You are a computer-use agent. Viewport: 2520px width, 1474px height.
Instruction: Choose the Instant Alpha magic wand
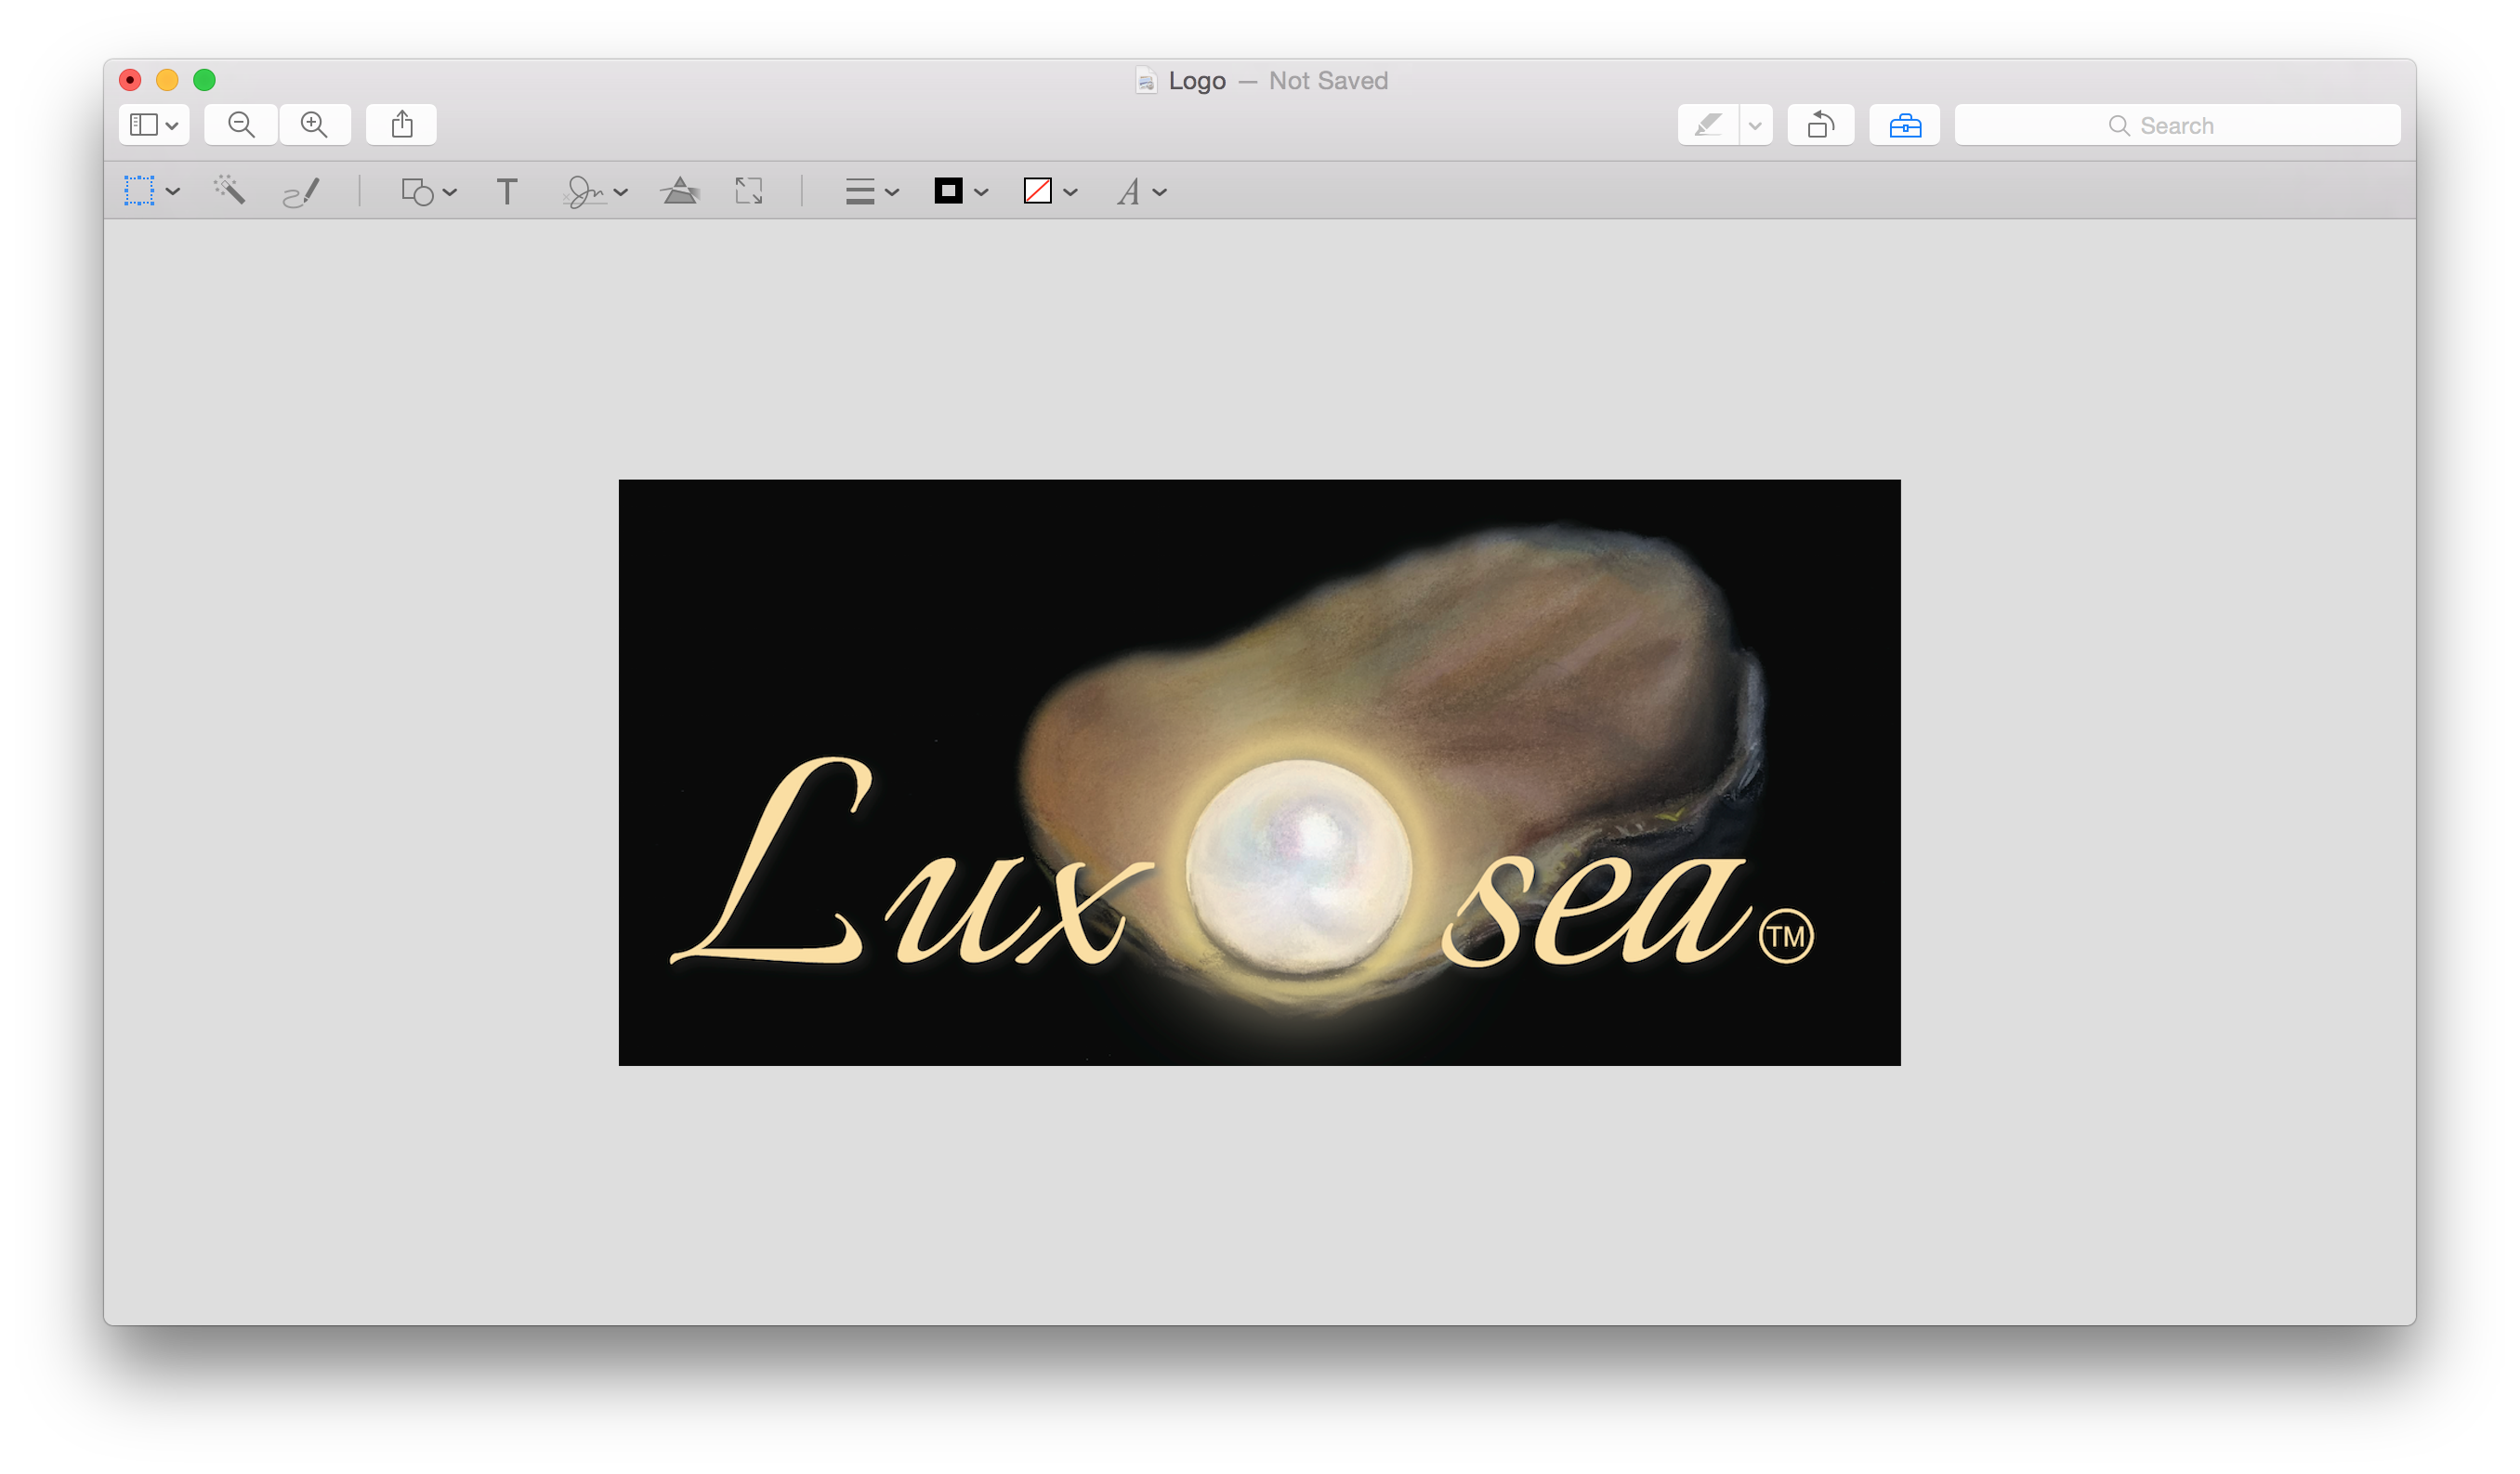point(229,190)
